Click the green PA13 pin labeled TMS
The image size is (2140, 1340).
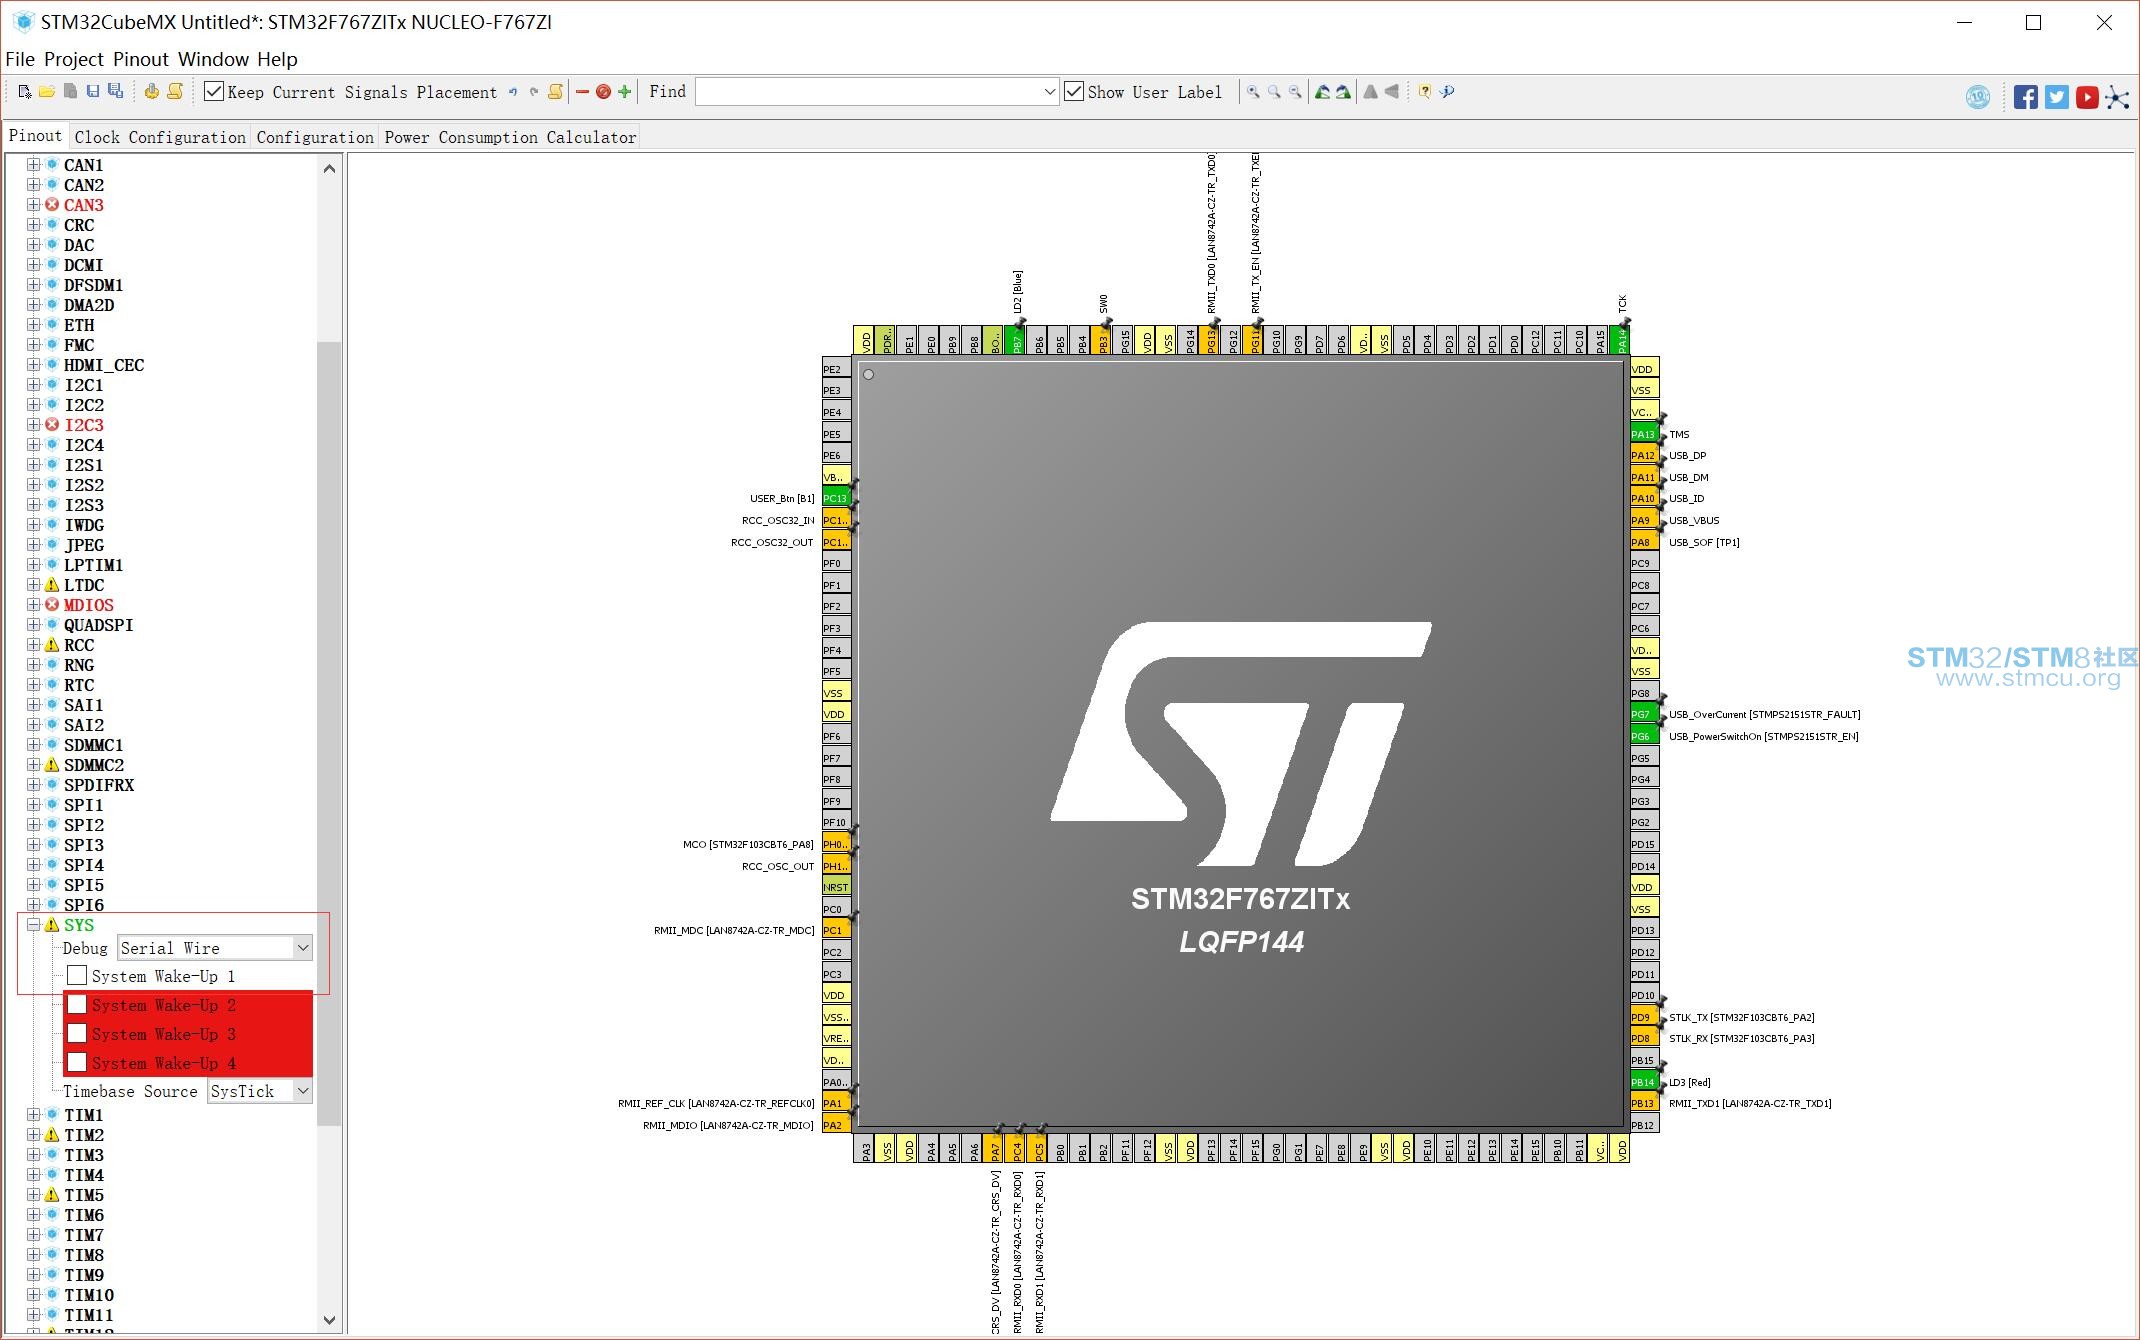[1644, 434]
